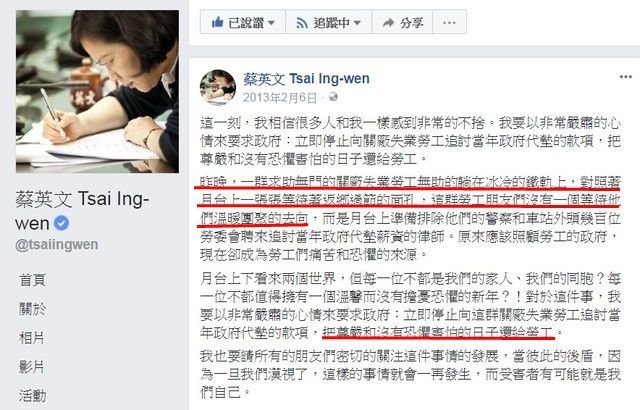Image resolution: width=640 pixels, height=410 pixels.
Task: Click the 分享 share button
Action: [x=402, y=22]
